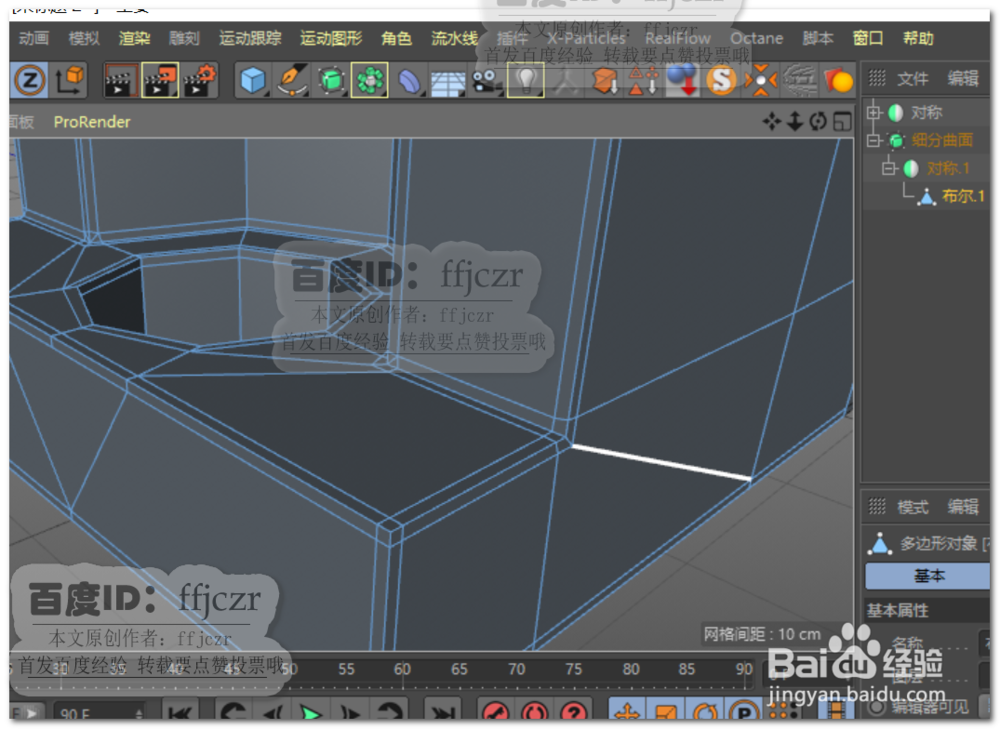Step to previous frame
Image resolution: width=1000 pixels, height=729 pixels.
[274, 712]
